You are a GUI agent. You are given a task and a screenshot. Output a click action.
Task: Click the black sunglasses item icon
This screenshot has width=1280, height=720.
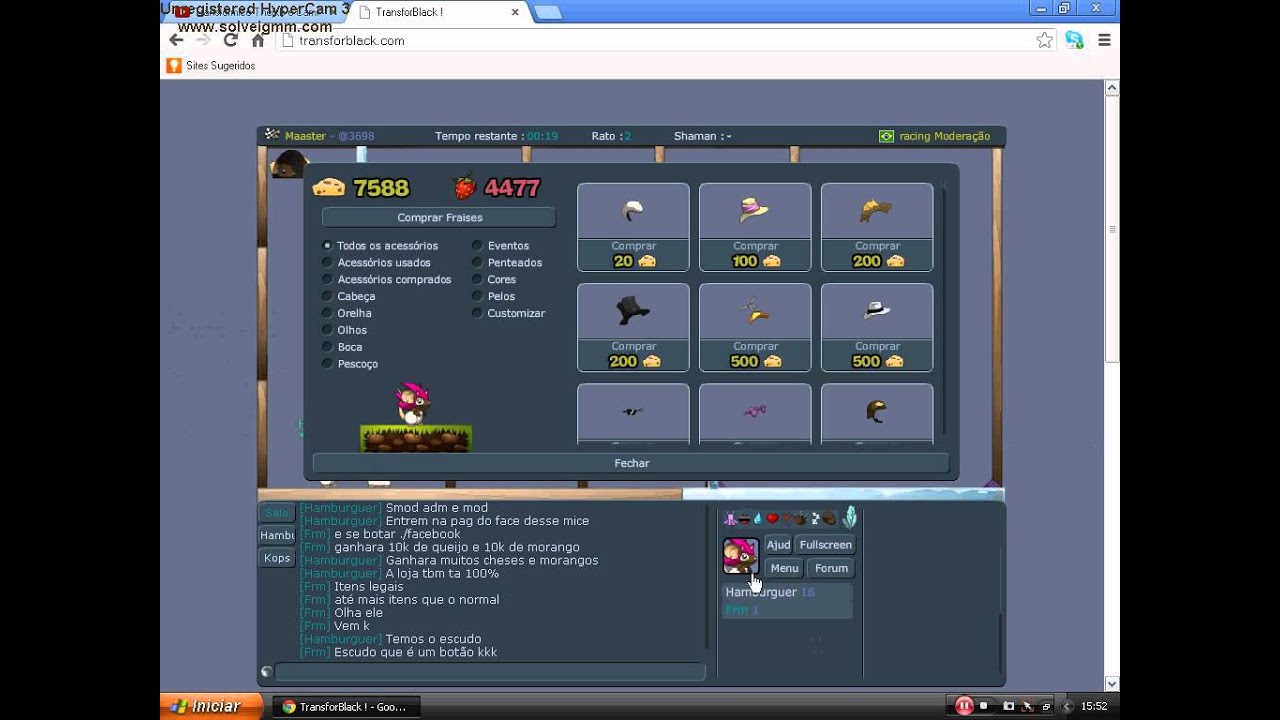tap(632, 411)
